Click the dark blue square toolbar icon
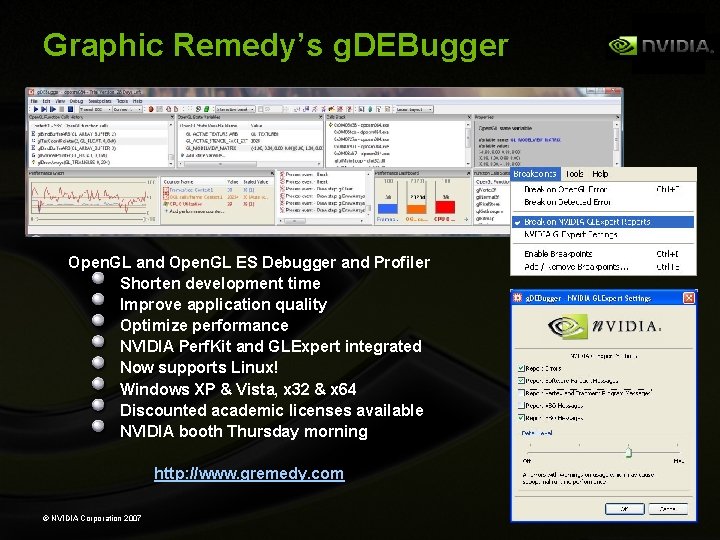Screen dimensions: 720x540 70,109
